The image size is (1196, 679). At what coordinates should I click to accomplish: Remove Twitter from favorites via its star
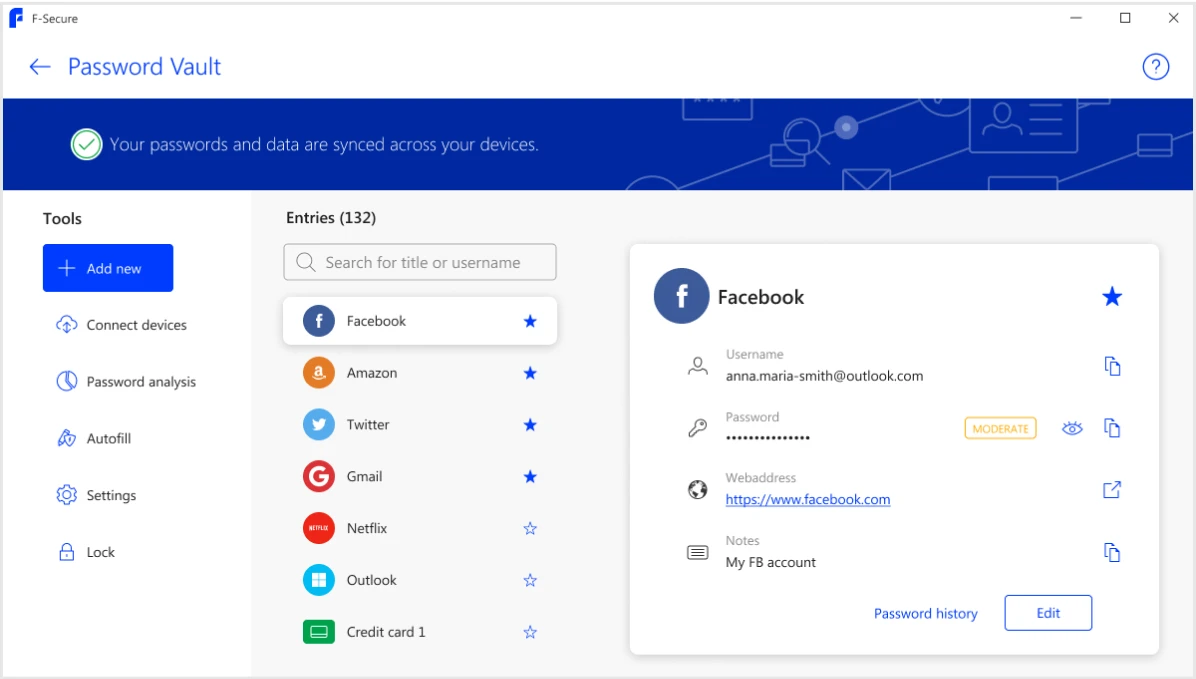pyautogui.click(x=530, y=425)
